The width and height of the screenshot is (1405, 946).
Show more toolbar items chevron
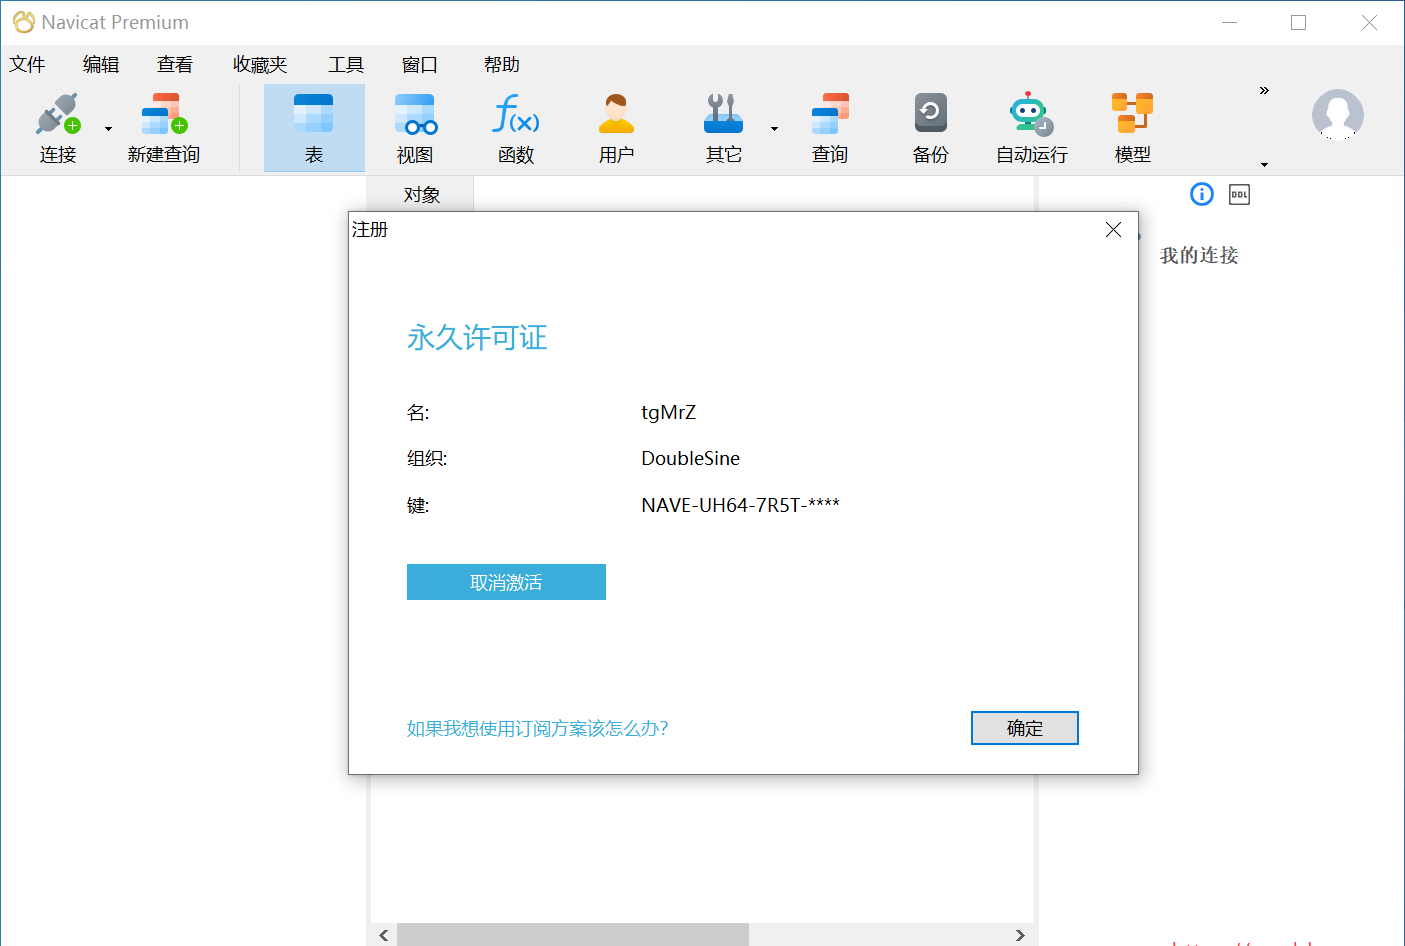tap(1264, 90)
